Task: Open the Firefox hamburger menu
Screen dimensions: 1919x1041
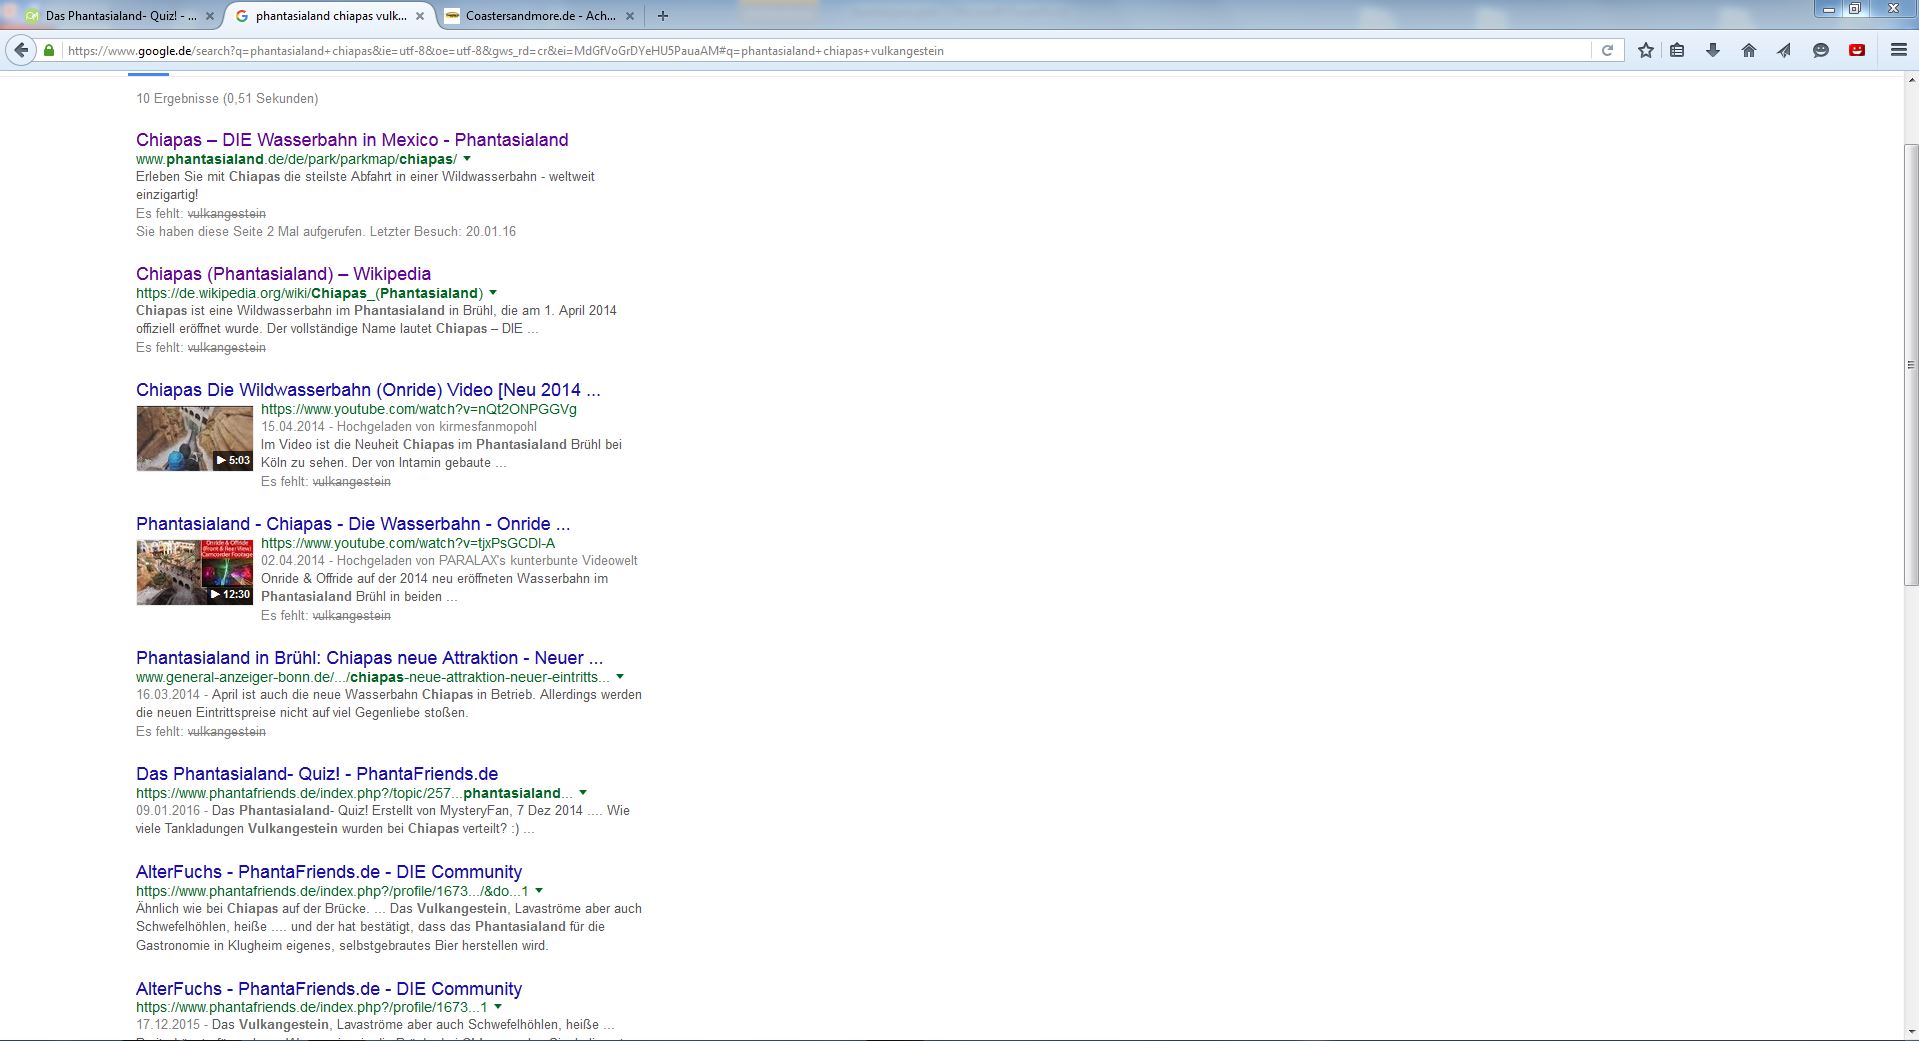Action: tap(1898, 50)
